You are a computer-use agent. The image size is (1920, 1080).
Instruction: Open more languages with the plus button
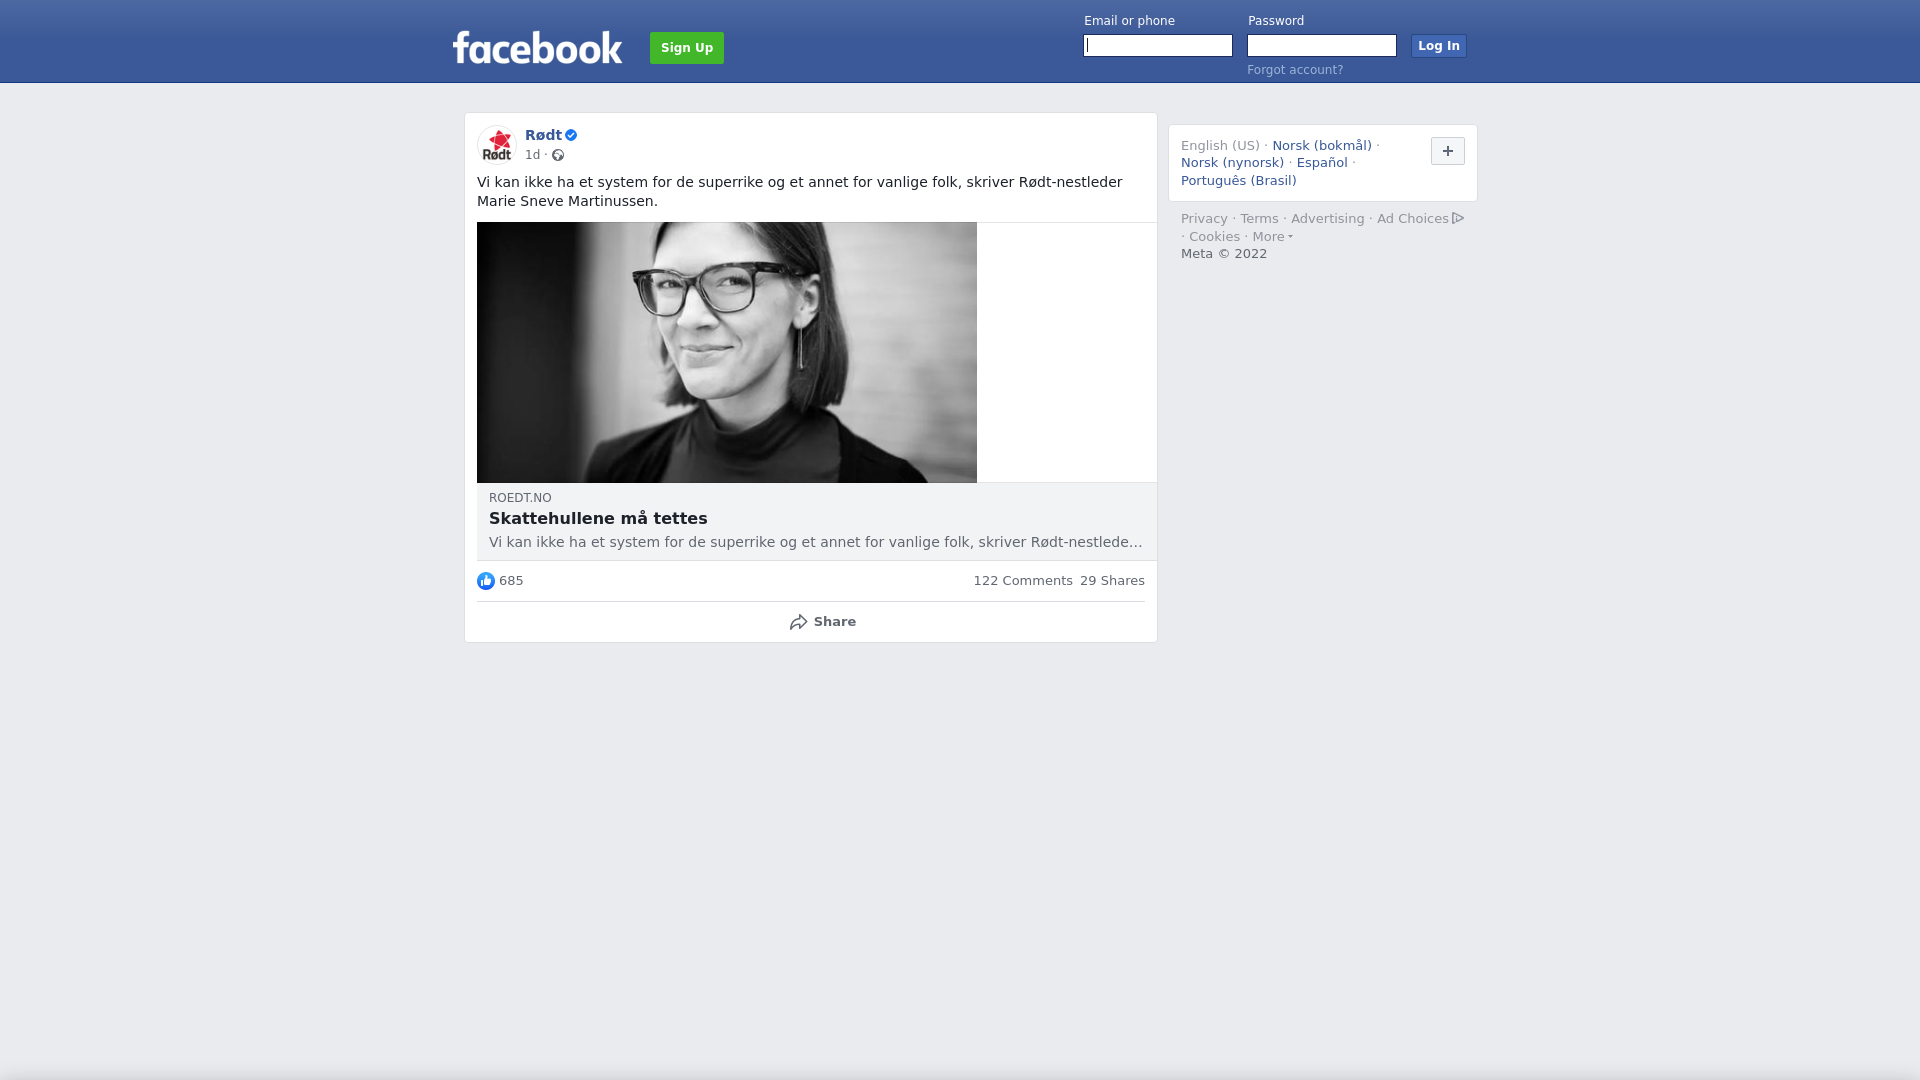pos(1448,151)
